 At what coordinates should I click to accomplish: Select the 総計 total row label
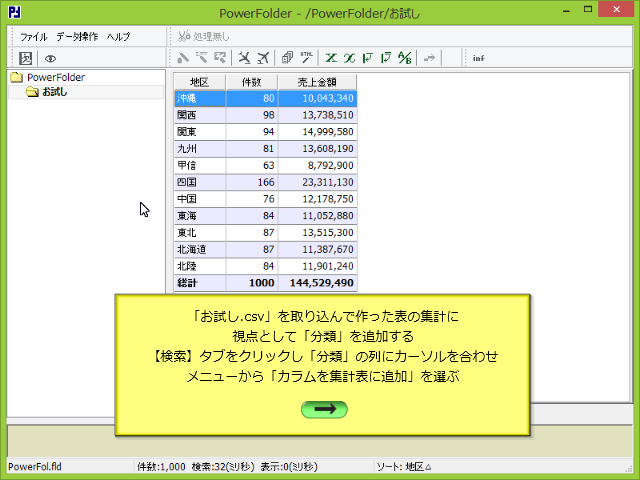(x=200, y=283)
